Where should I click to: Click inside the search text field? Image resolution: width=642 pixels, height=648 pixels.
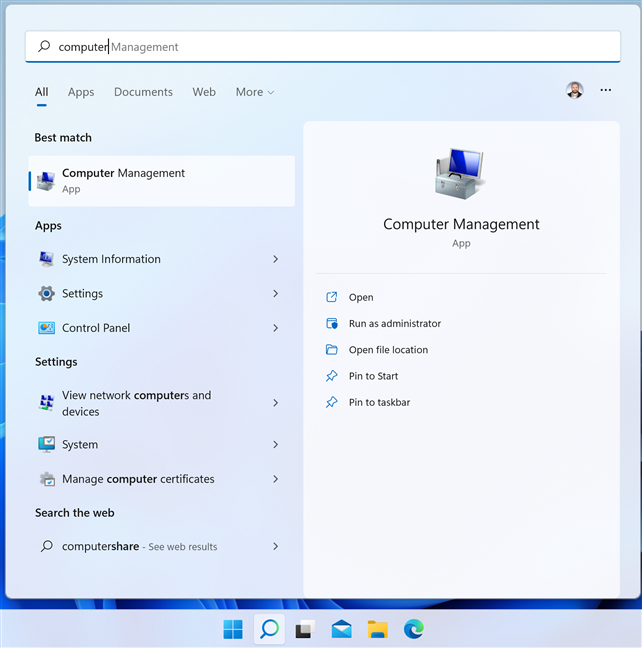pyautogui.click(x=323, y=46)
